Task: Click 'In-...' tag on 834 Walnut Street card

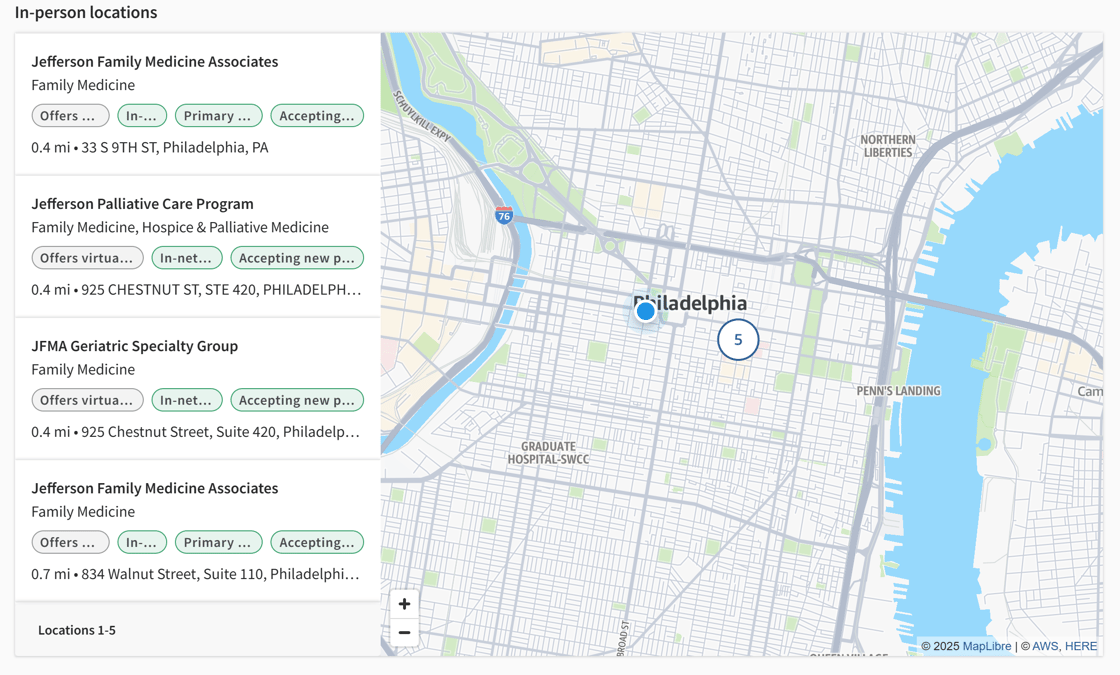Action: [142, 542]
